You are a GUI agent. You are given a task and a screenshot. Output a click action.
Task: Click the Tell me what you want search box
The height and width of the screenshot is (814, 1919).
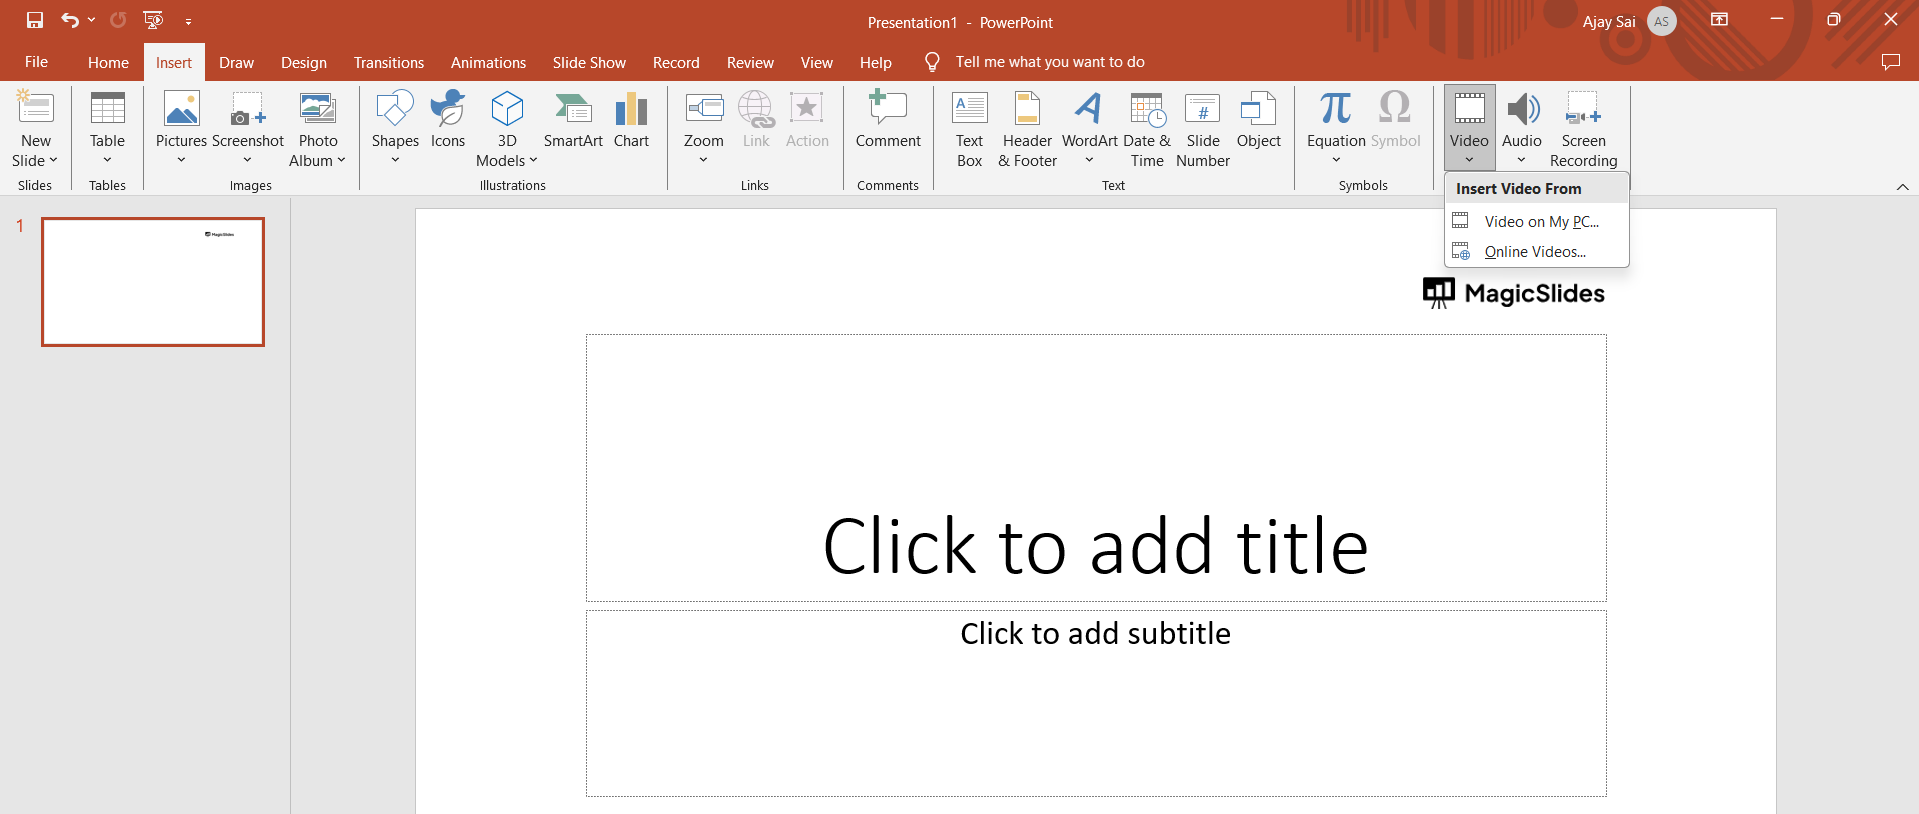pyautogui.click(x=1049, y=62)
